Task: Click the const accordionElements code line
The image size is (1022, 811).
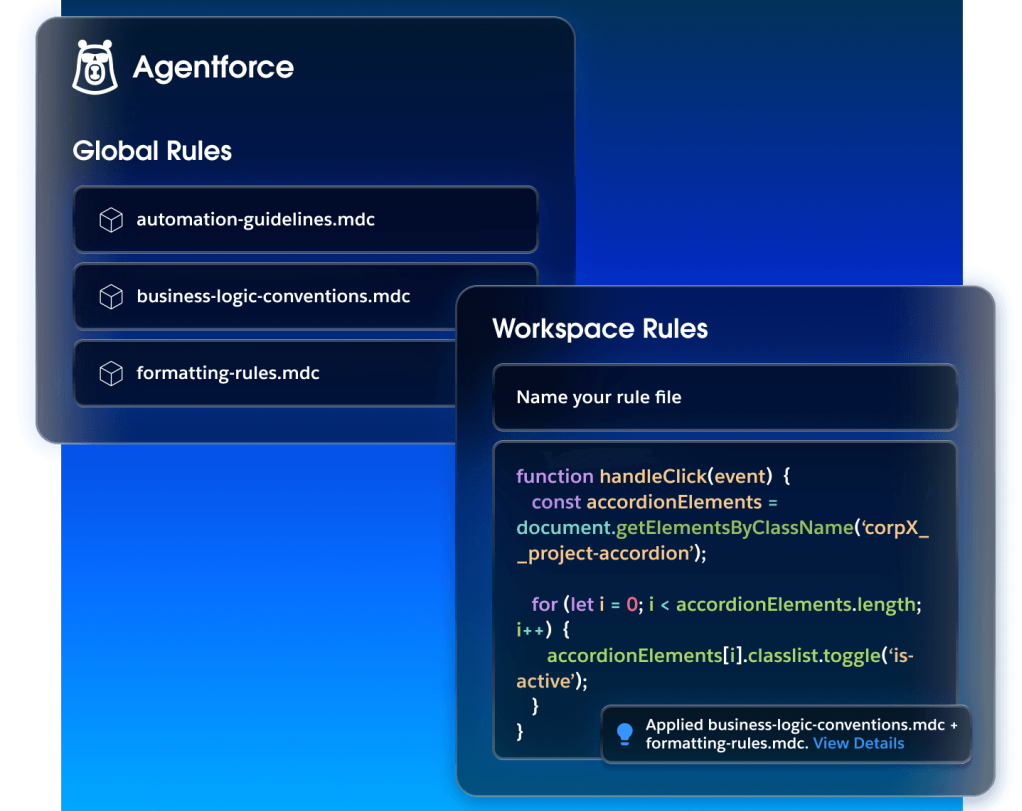Action: (x=654, y=502)
